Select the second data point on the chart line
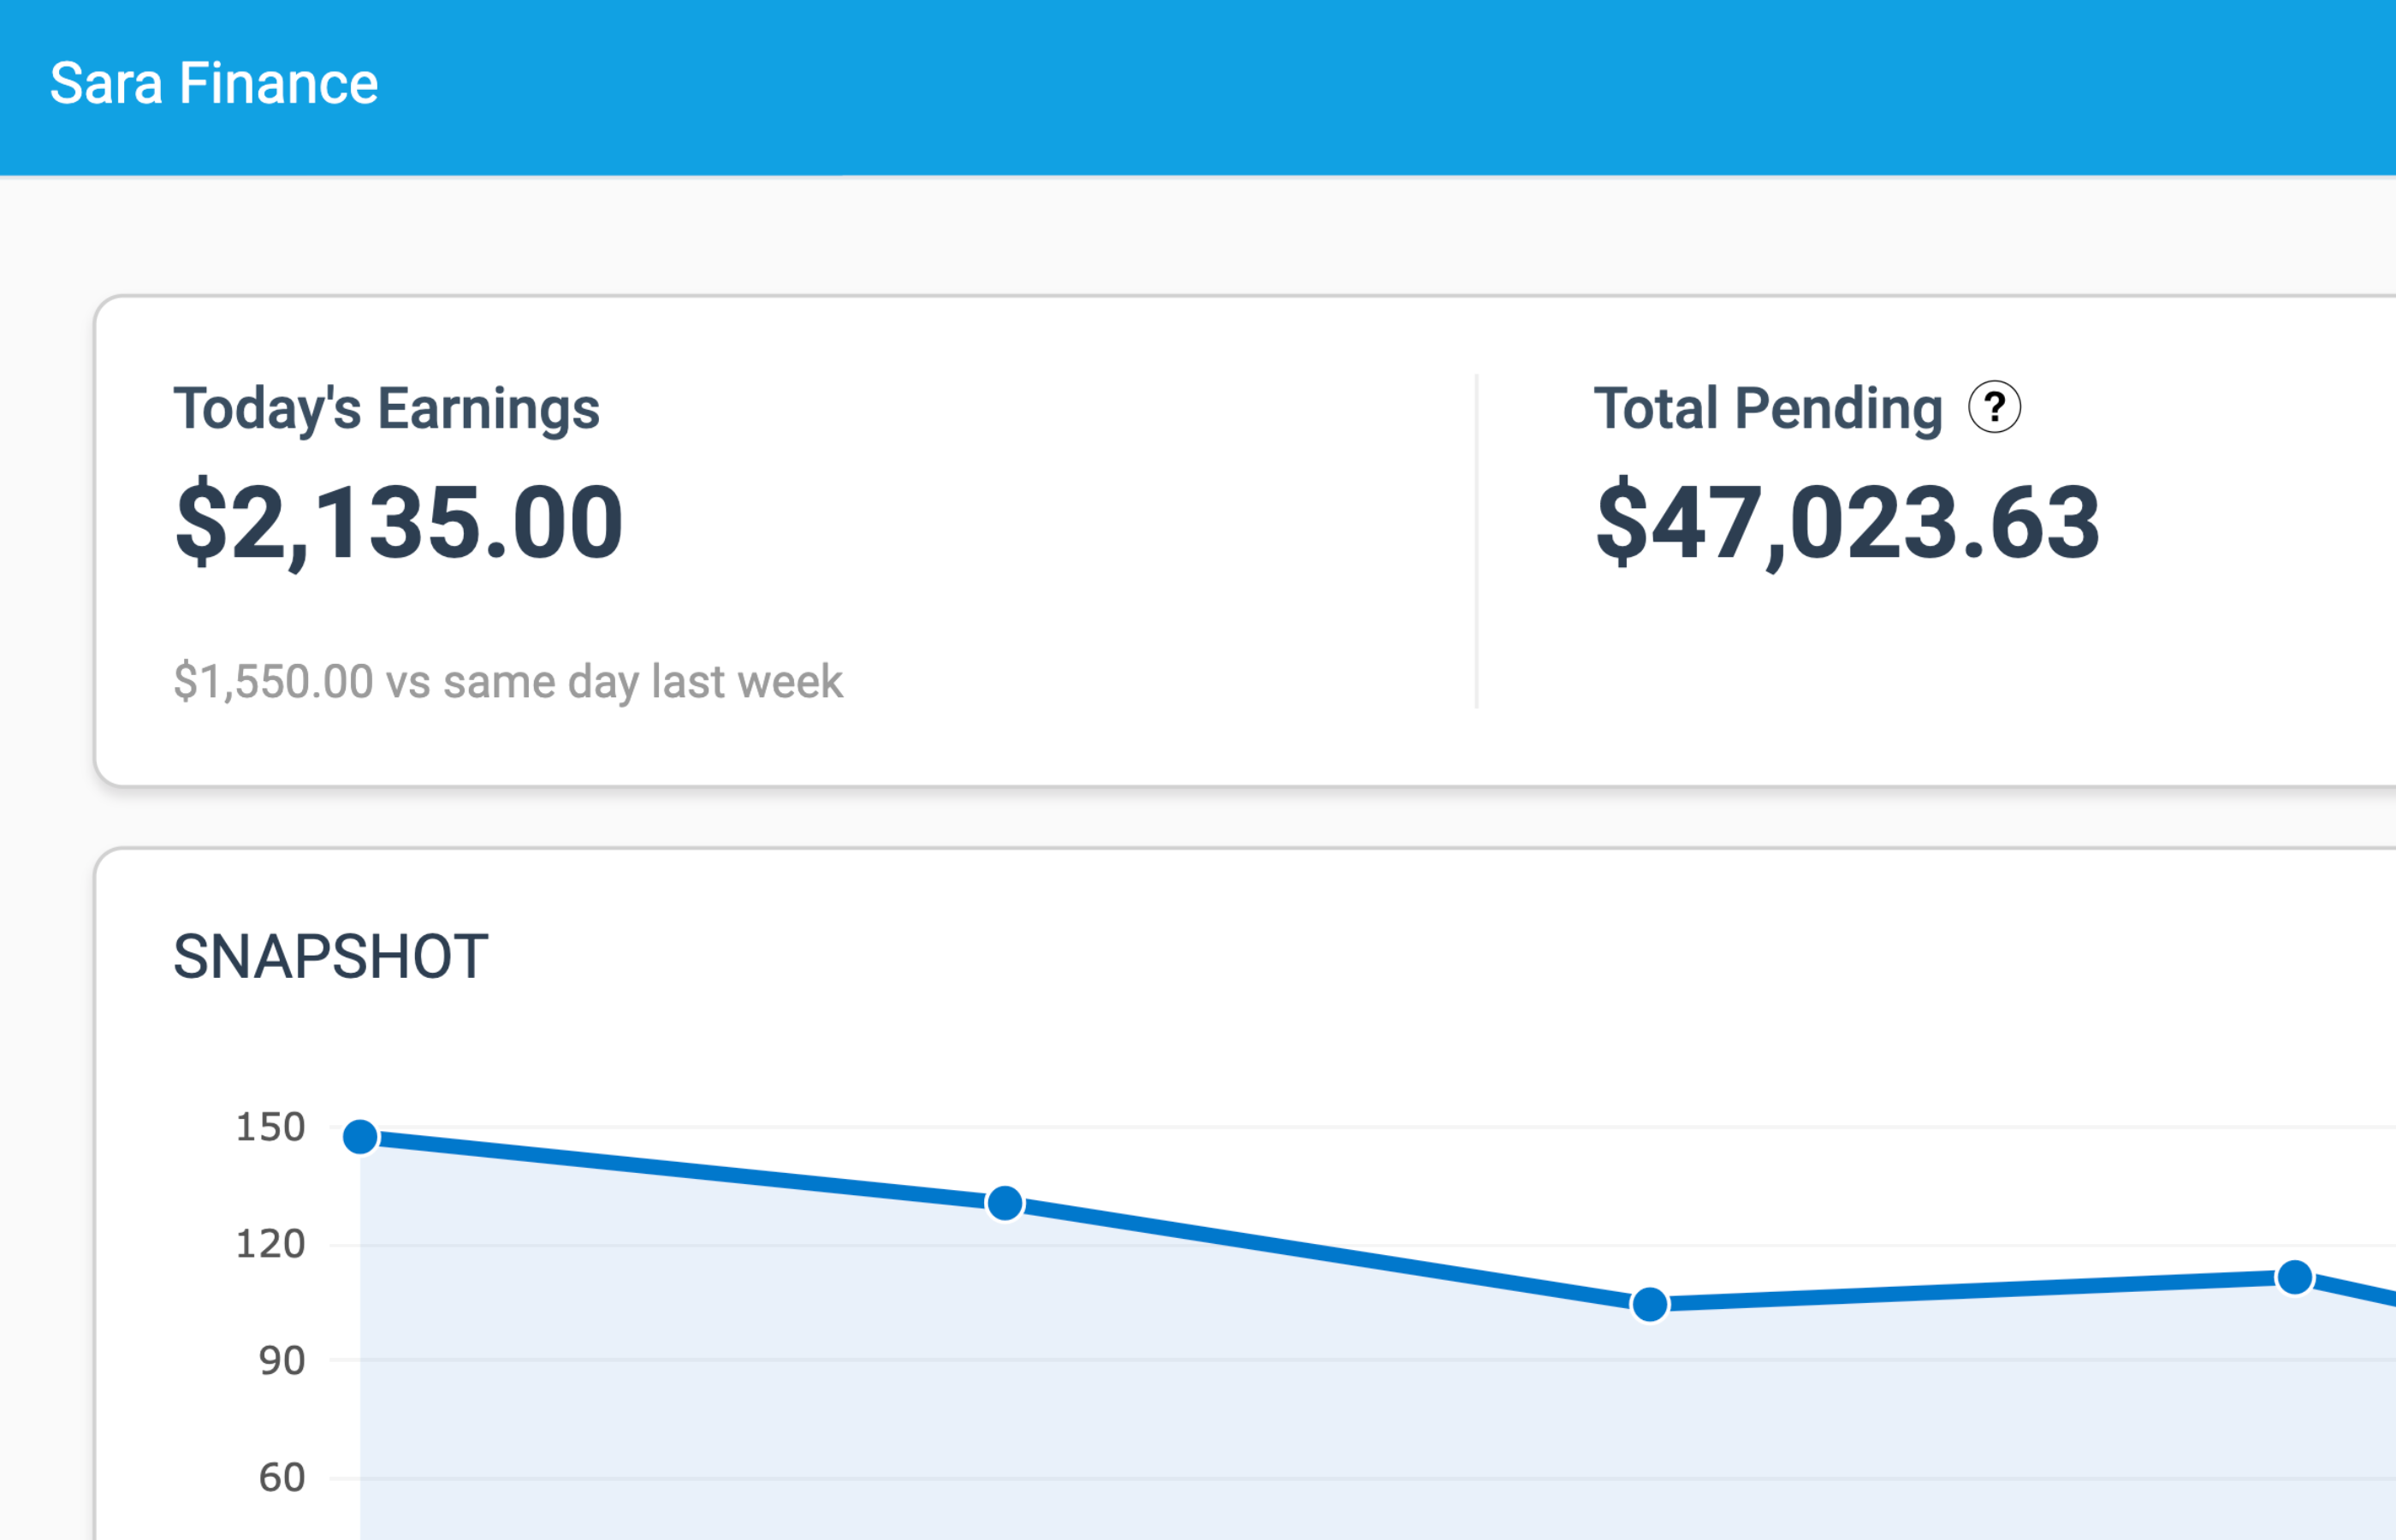Viewport: 2396px width, 1540px height. tap(1005, 1203)
